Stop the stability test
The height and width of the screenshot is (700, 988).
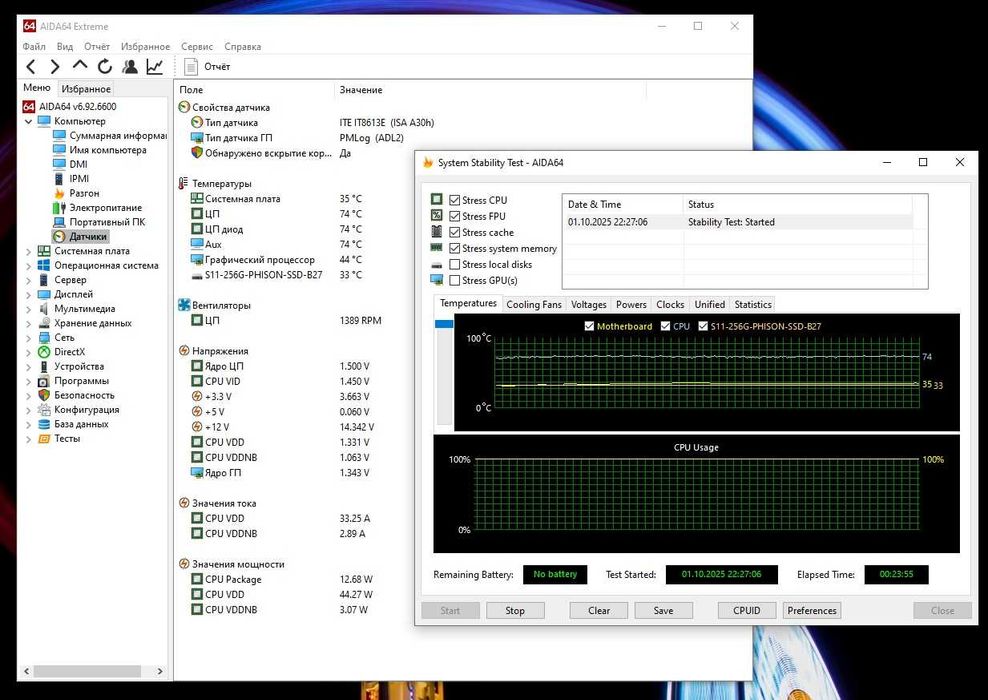[515, 611]
